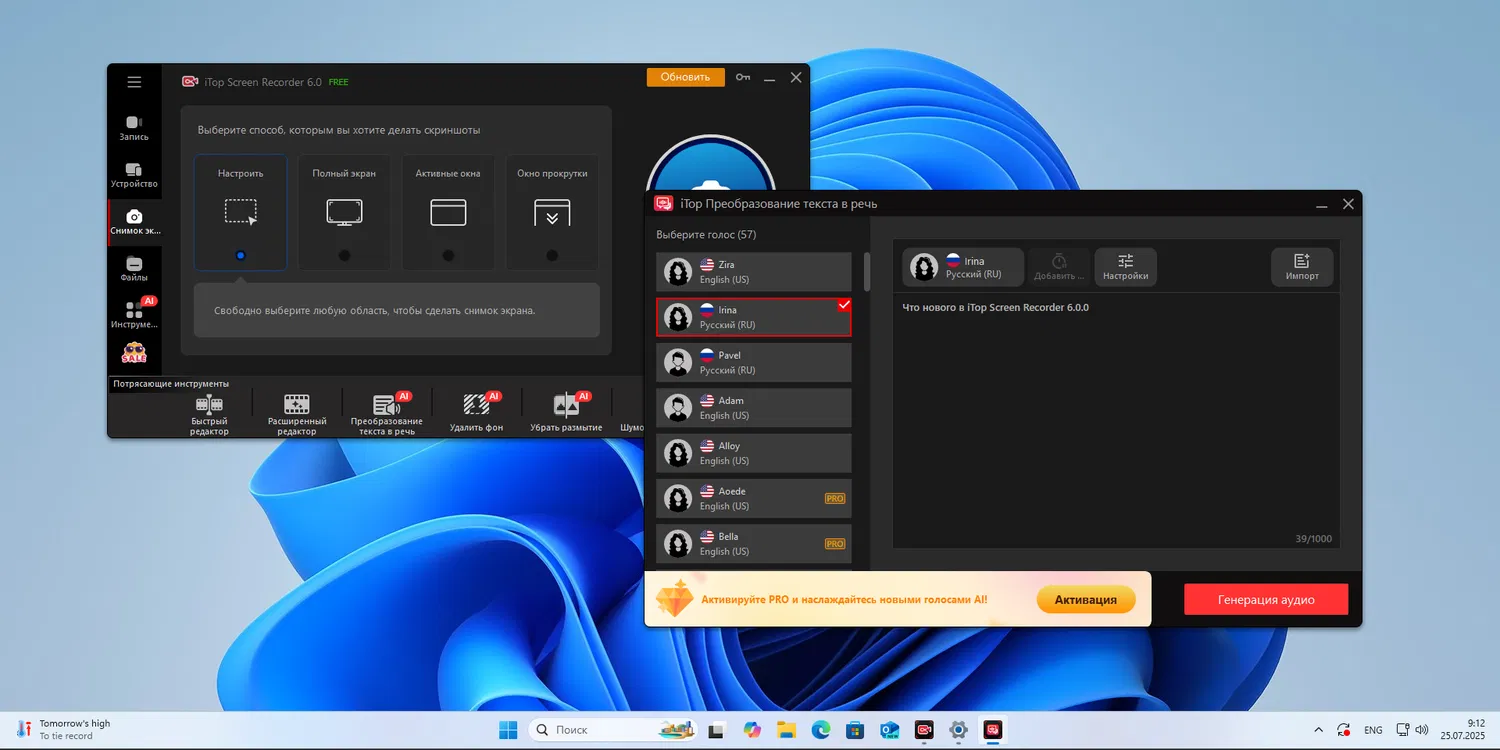Open the hamburger menu in iTop Screen Recorder
The image size is (1500, 750).
click(x=134, y=82)
